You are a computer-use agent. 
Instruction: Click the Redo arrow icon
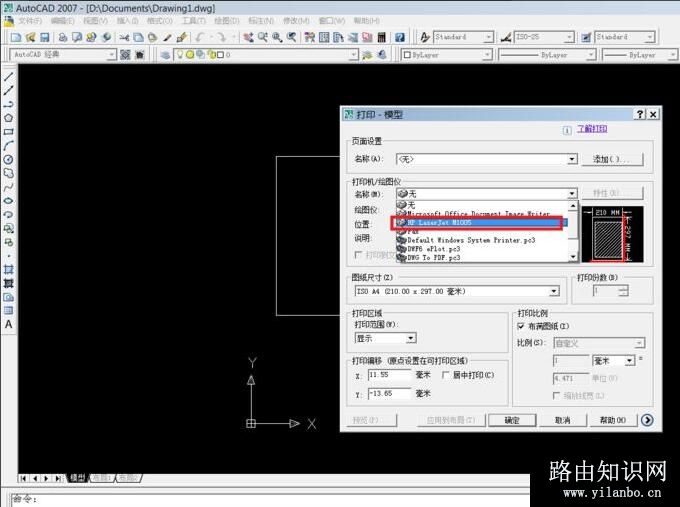pos(221,37)
